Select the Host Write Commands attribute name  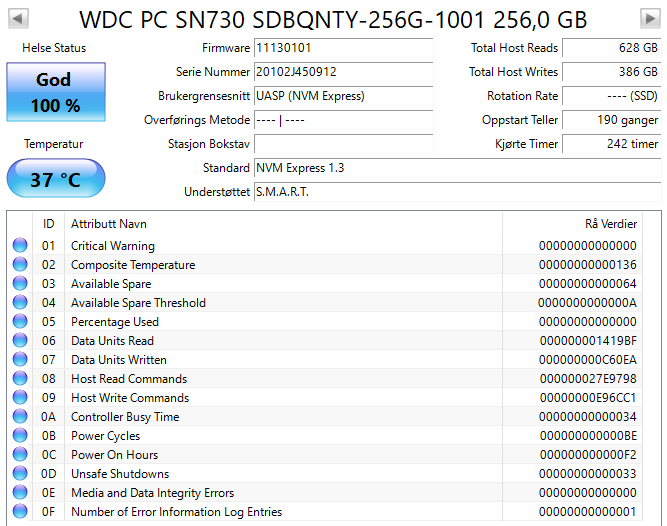point(130,398)
